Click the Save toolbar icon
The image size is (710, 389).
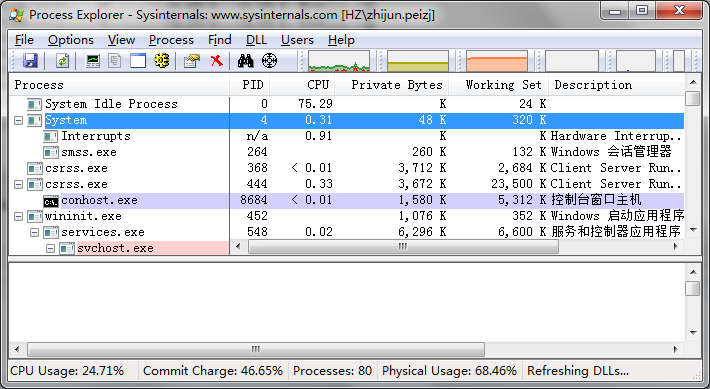tap(30, 60)
